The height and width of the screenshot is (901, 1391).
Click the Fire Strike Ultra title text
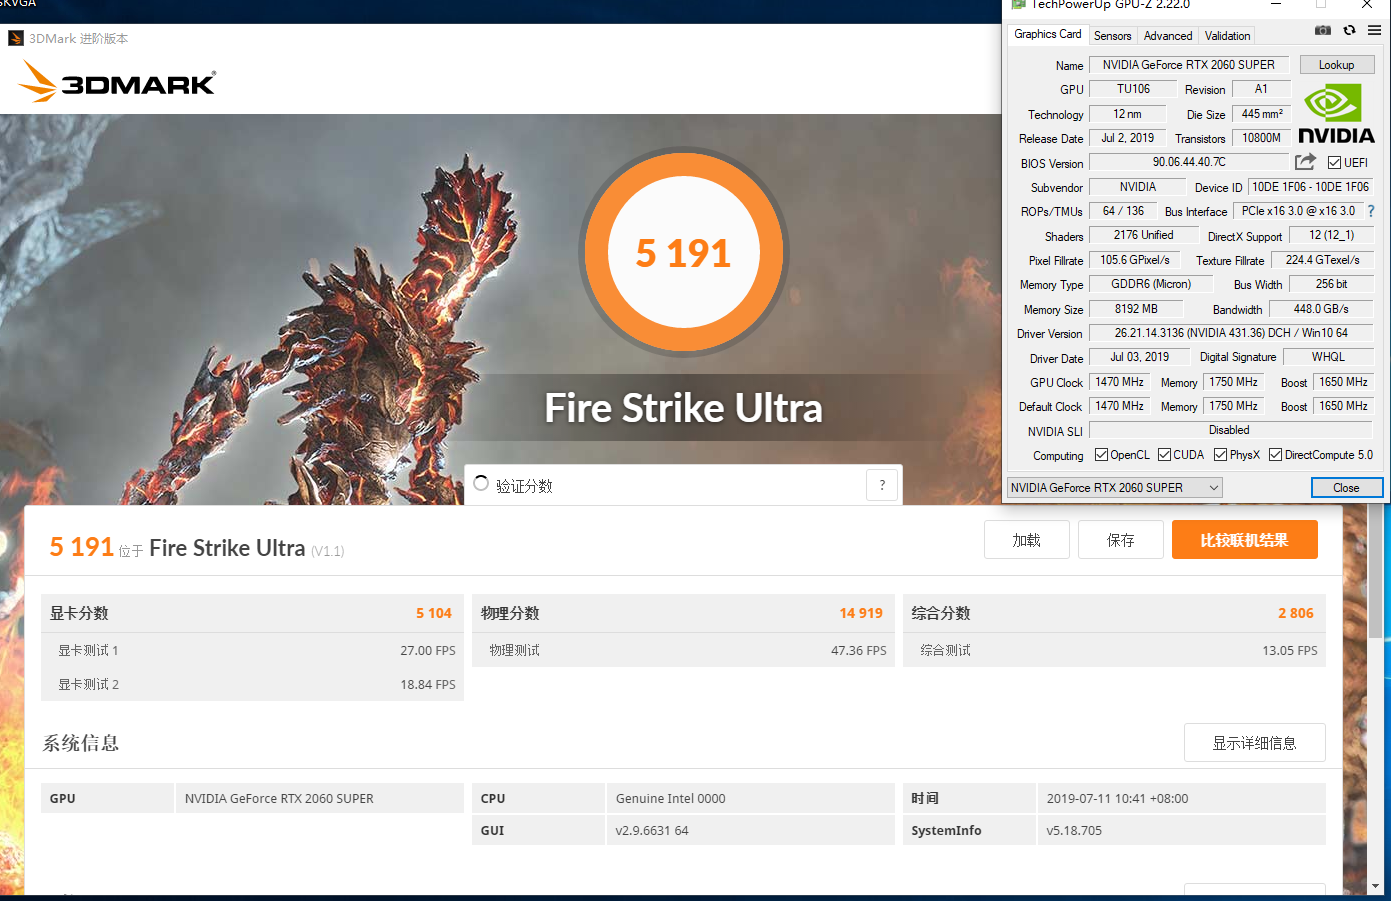(x=684, y=408)
